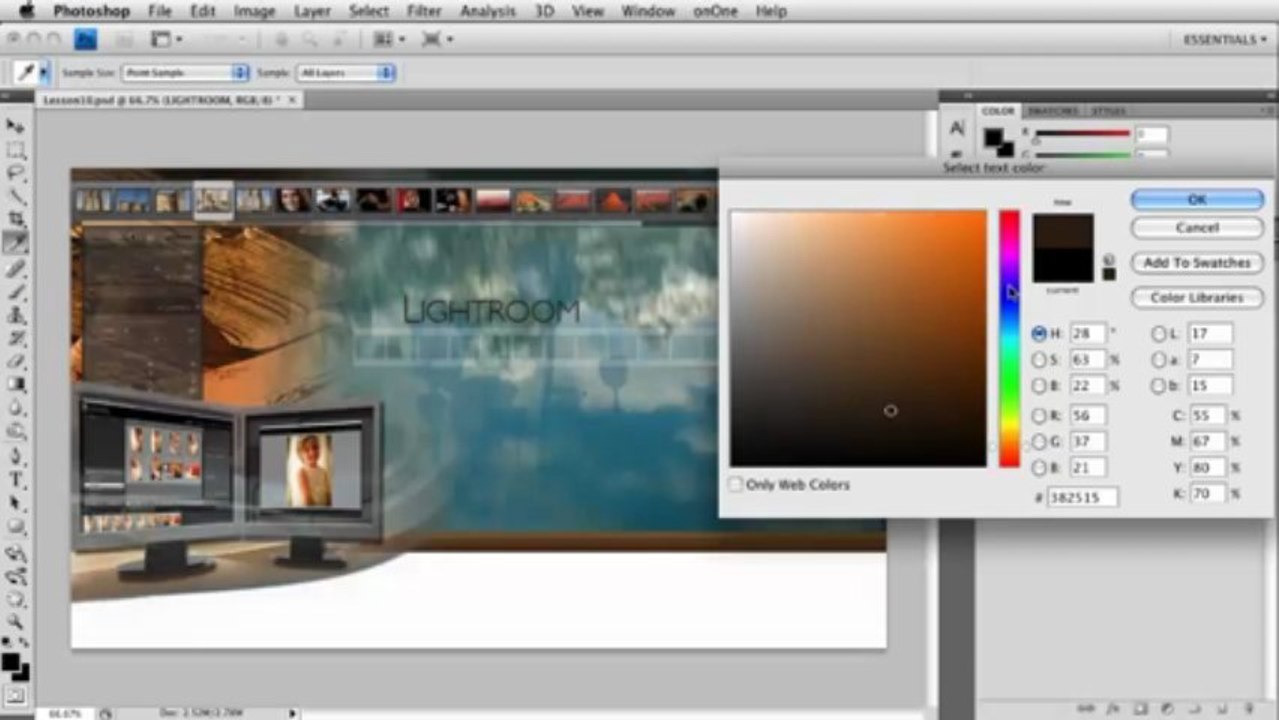Select the Shape tool

click(x=15, y=526)
